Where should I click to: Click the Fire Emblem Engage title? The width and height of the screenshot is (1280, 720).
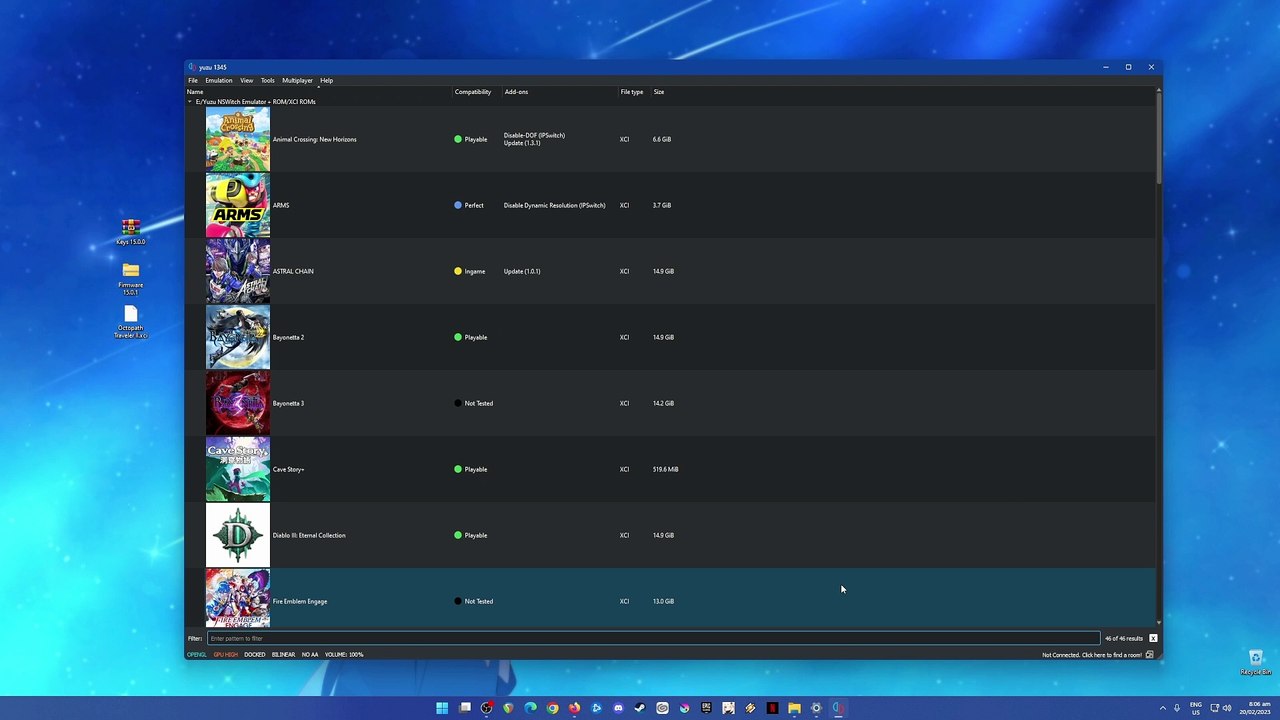click(300, 601)
